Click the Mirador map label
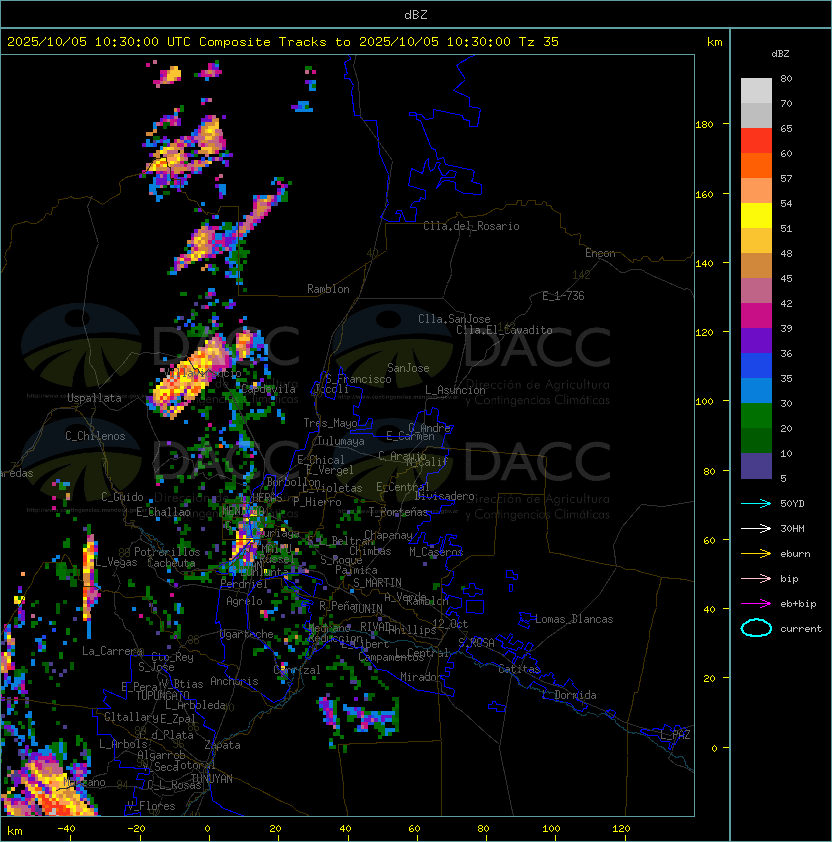The height and width of the screenshot is (842, 832). 422,677
